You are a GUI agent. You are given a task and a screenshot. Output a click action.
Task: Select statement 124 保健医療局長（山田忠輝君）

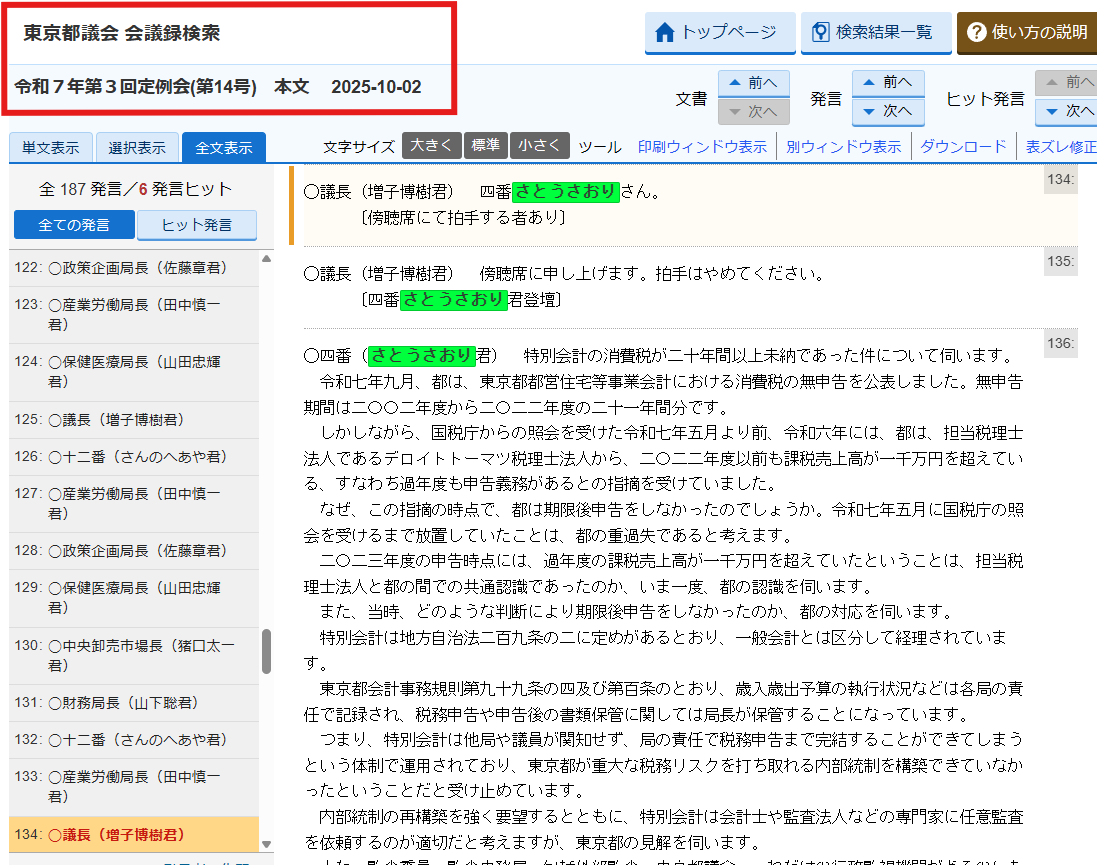tap(134, 372)
